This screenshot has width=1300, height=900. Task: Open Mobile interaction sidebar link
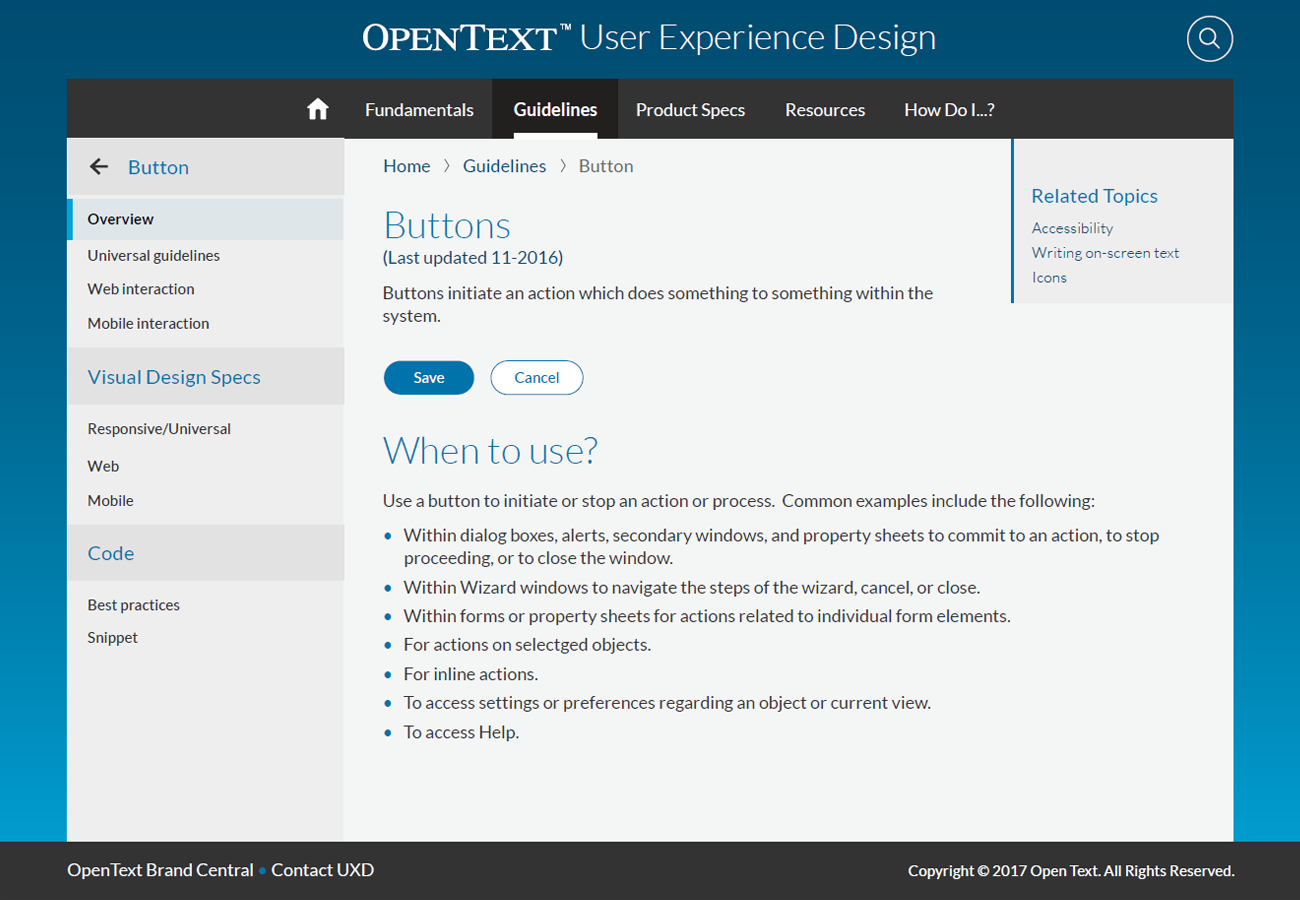[148, 323]
